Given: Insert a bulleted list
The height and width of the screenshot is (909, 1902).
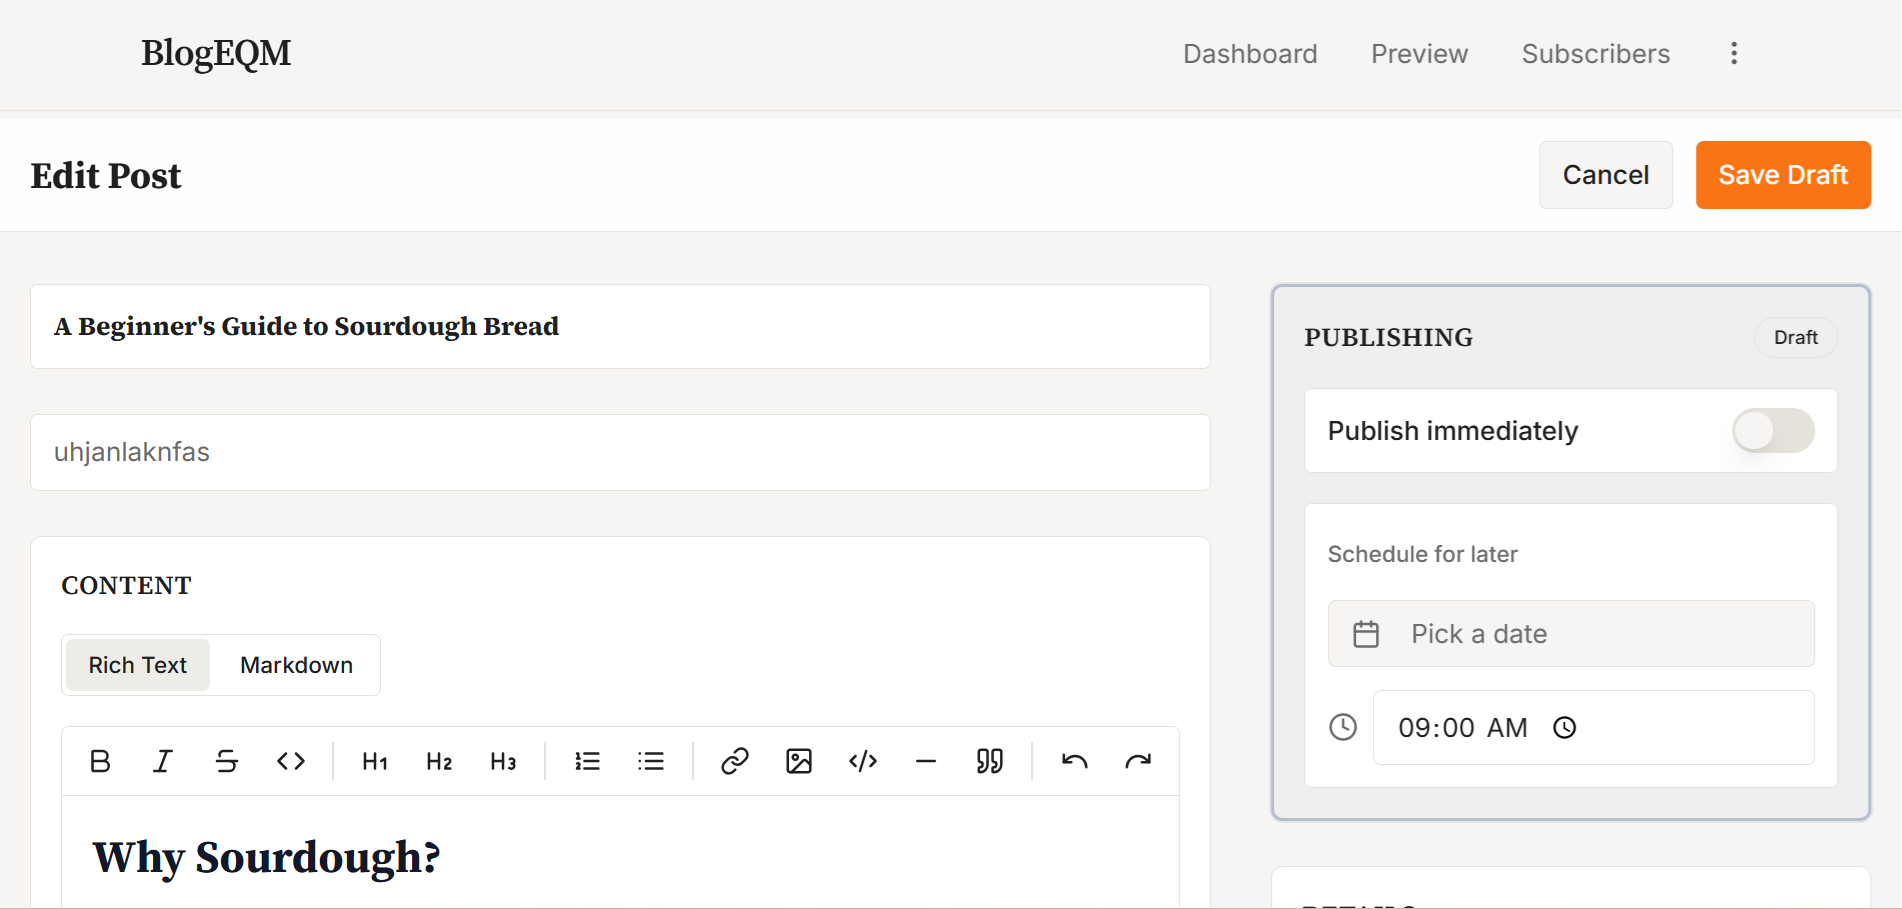Looking at the screenshot, I should 651,761.
